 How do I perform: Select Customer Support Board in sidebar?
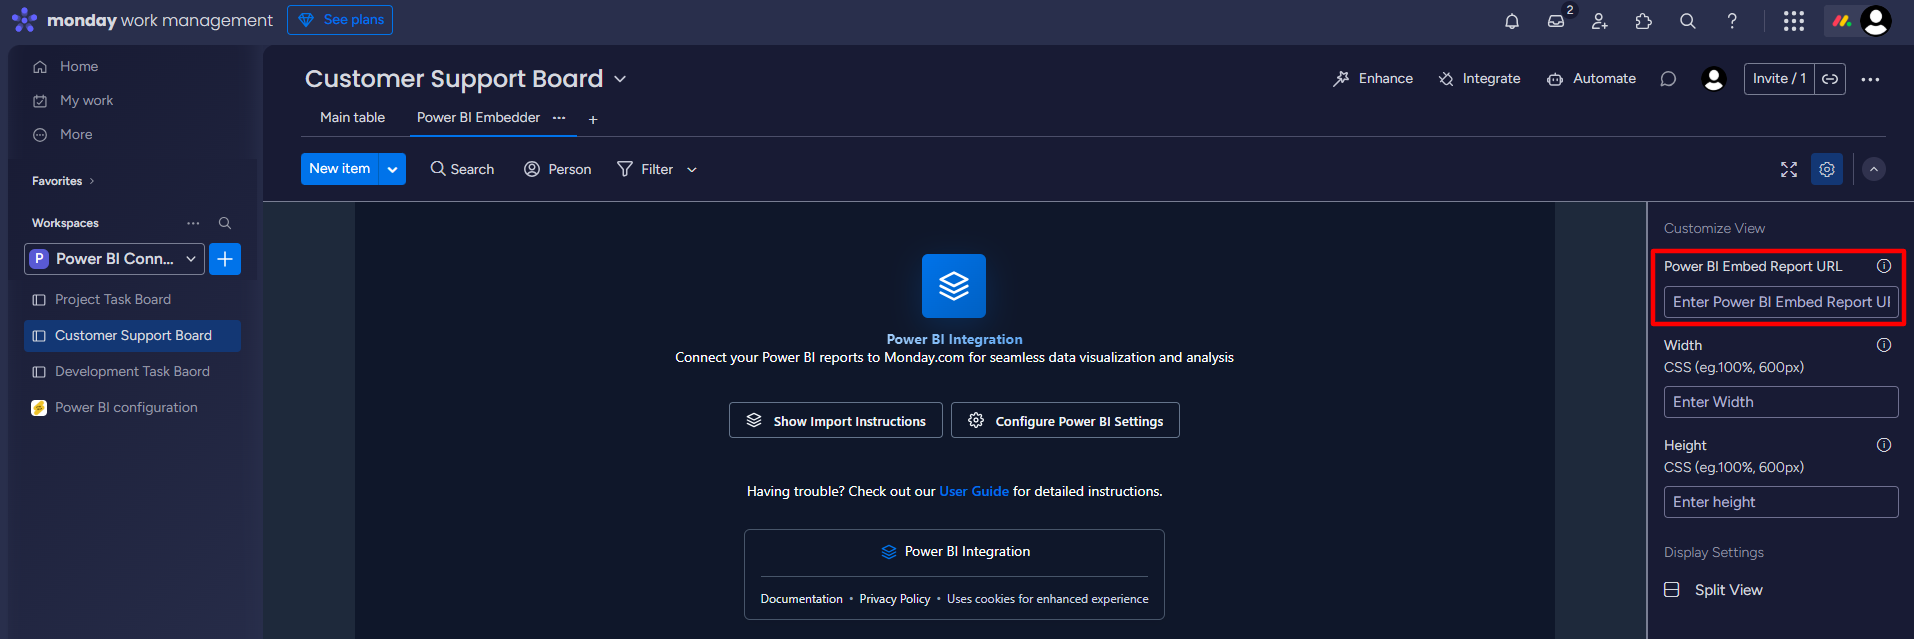click(x=132, y=336)
